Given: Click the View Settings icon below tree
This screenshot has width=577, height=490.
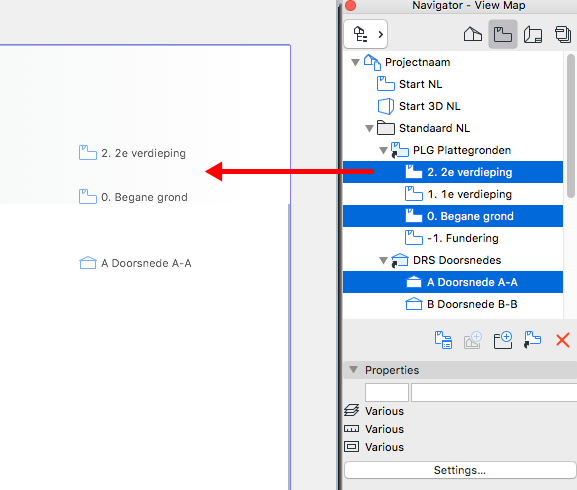Looking at the screenshot, I should (x=443, y=340).
